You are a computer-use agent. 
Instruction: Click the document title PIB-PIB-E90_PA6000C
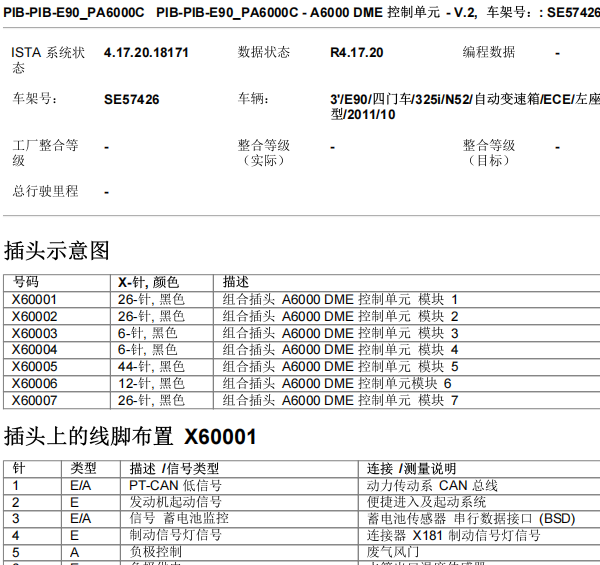[x=73, y=13]
